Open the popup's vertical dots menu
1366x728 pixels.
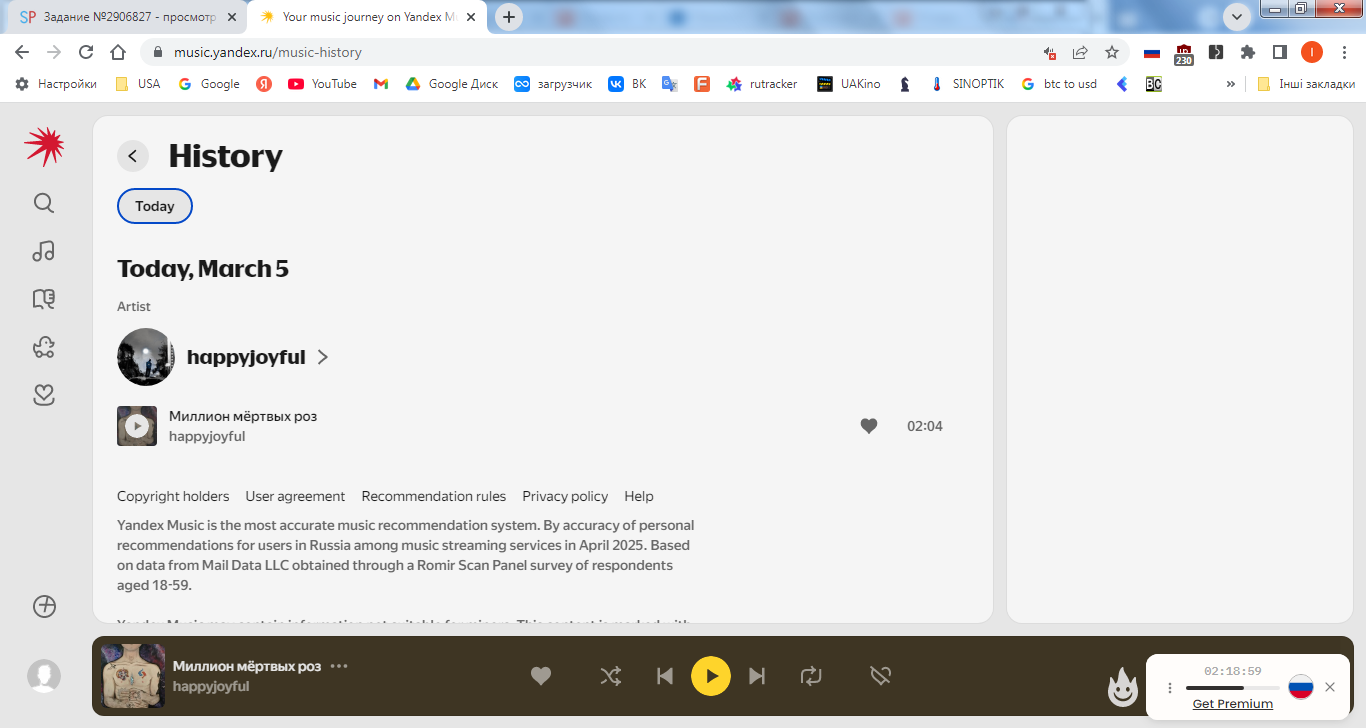pyautogui.click(x=1170, y=688)
